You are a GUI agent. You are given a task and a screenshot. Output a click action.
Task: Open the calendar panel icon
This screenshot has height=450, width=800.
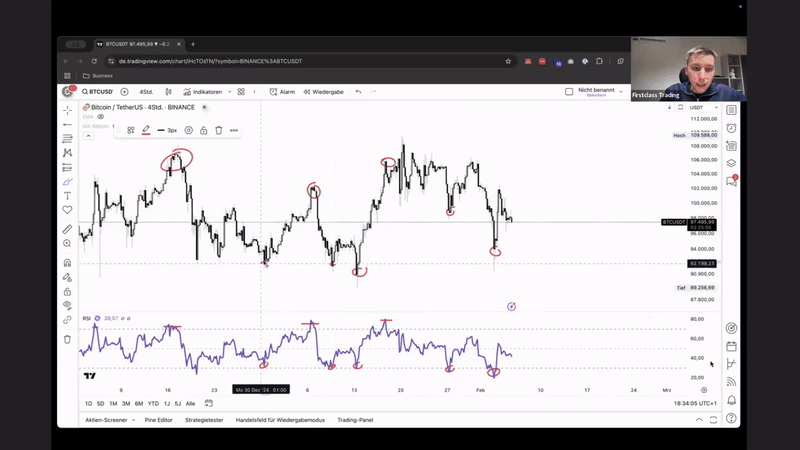point(732,346)
